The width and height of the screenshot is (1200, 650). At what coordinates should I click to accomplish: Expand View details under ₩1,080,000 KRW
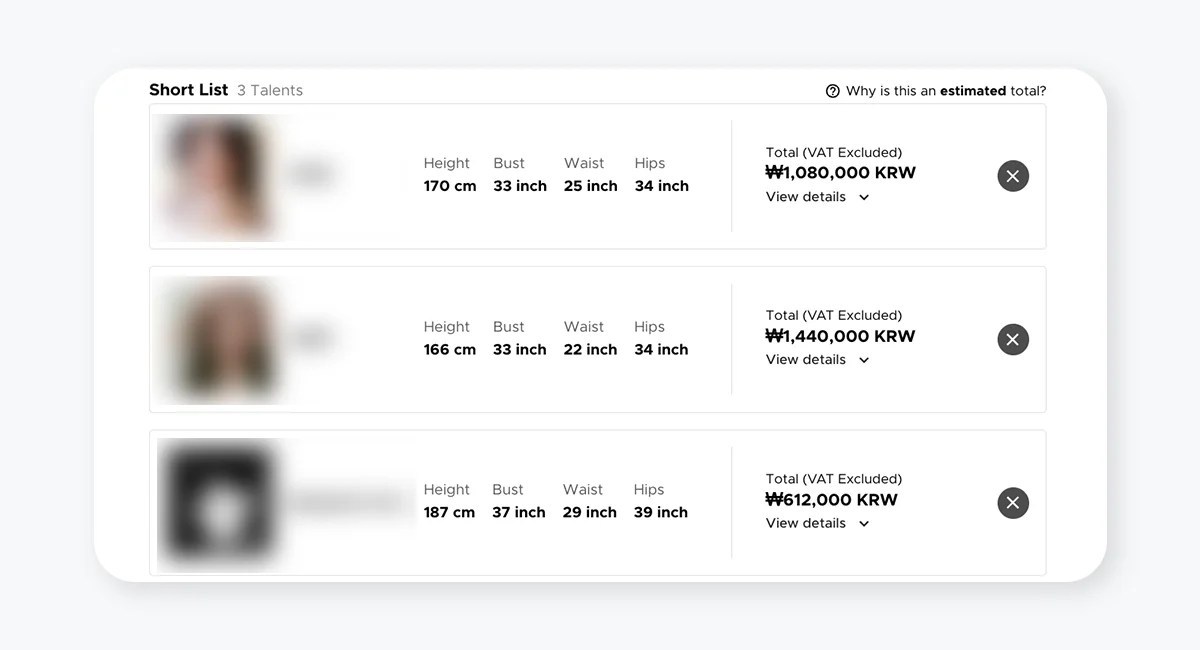coord(817,197)
